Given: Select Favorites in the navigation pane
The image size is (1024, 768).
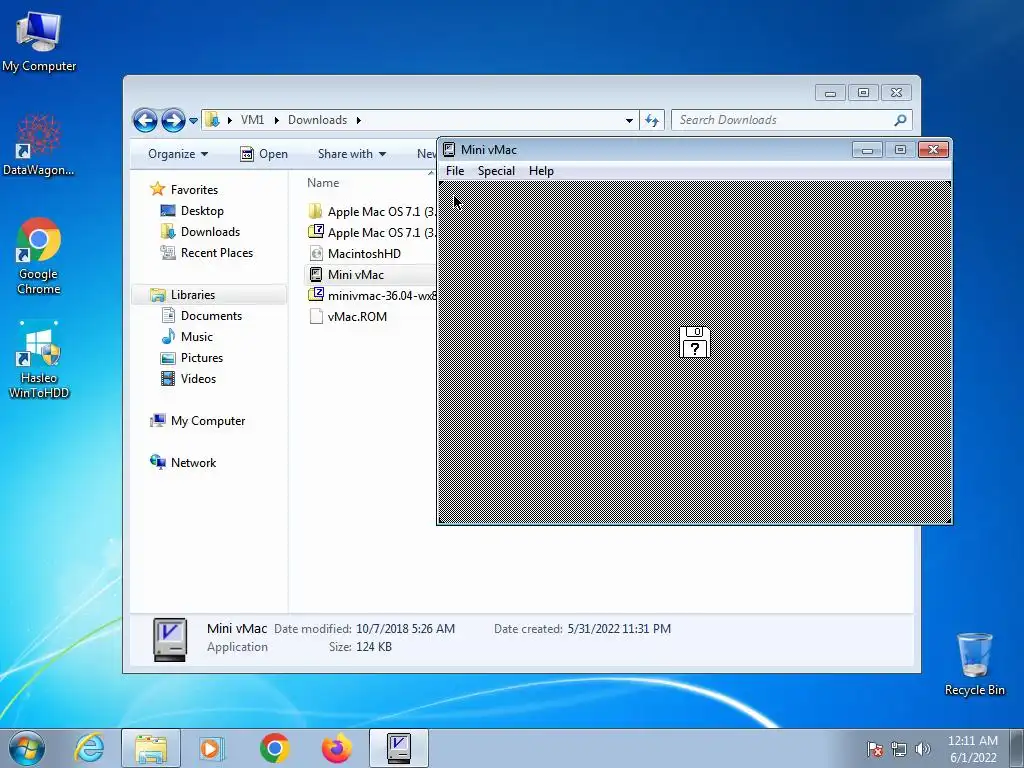Looking at the screenshot, I should point(194,190).
